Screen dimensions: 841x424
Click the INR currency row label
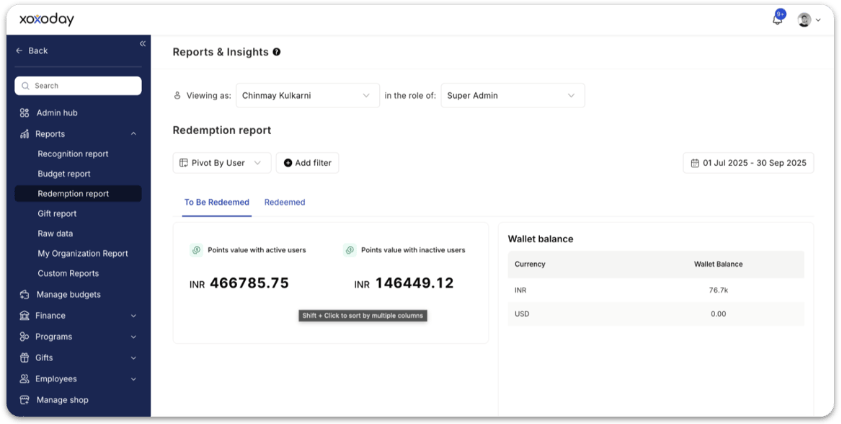520,290
